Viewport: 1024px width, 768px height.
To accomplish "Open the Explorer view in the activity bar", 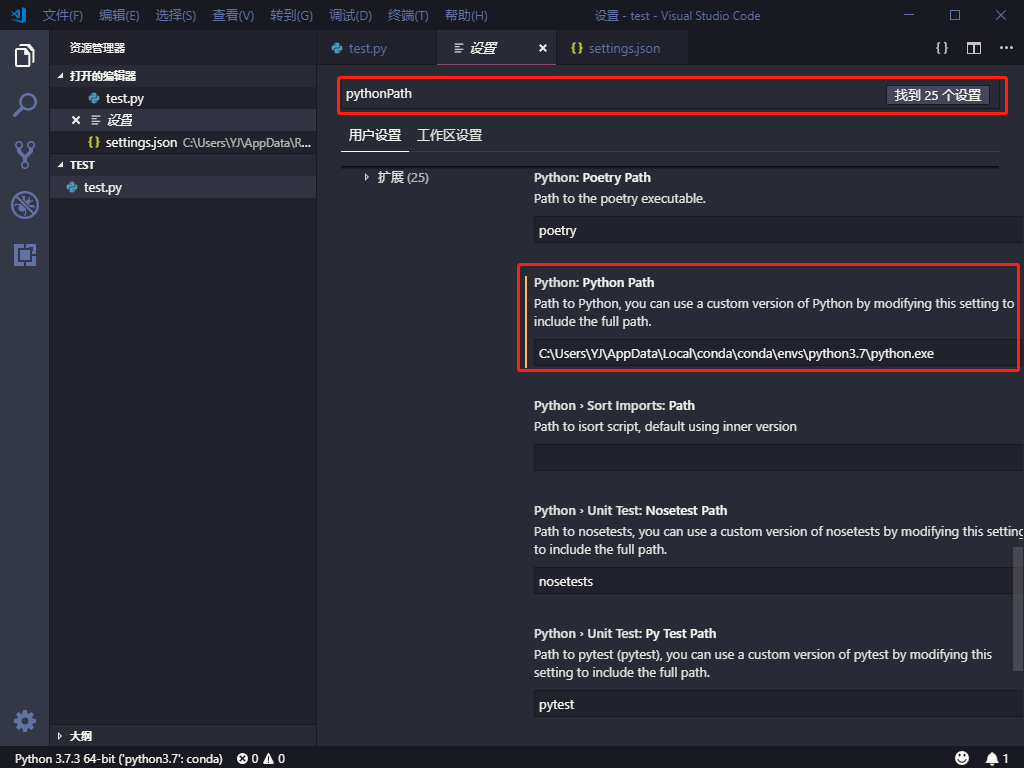I will pyautogui.click(x=25, y=56).
